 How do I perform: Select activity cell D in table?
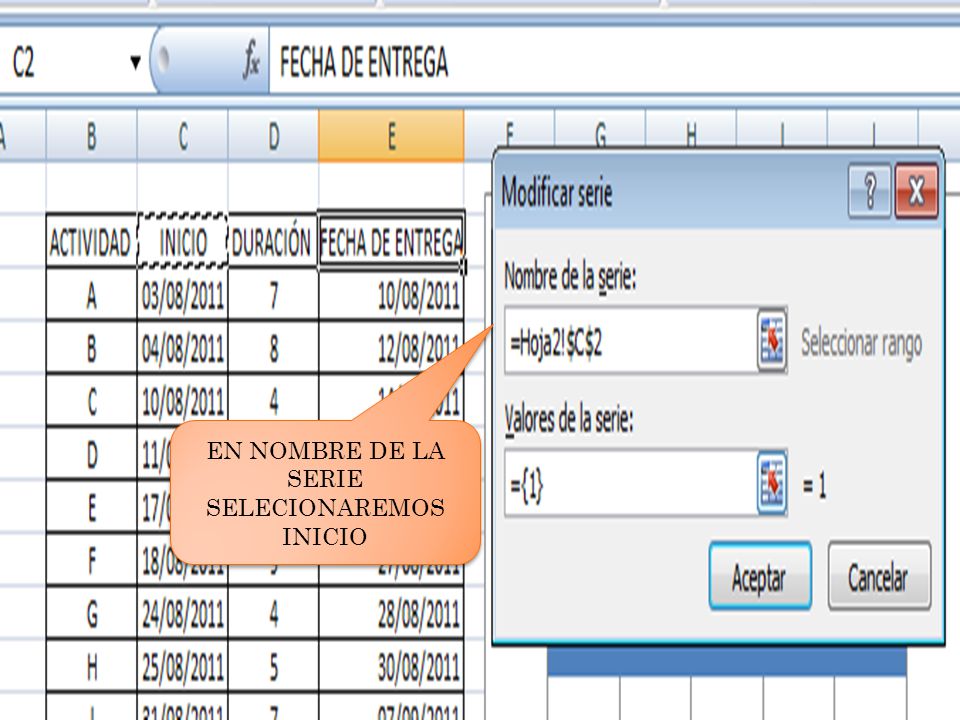point(91,454)
